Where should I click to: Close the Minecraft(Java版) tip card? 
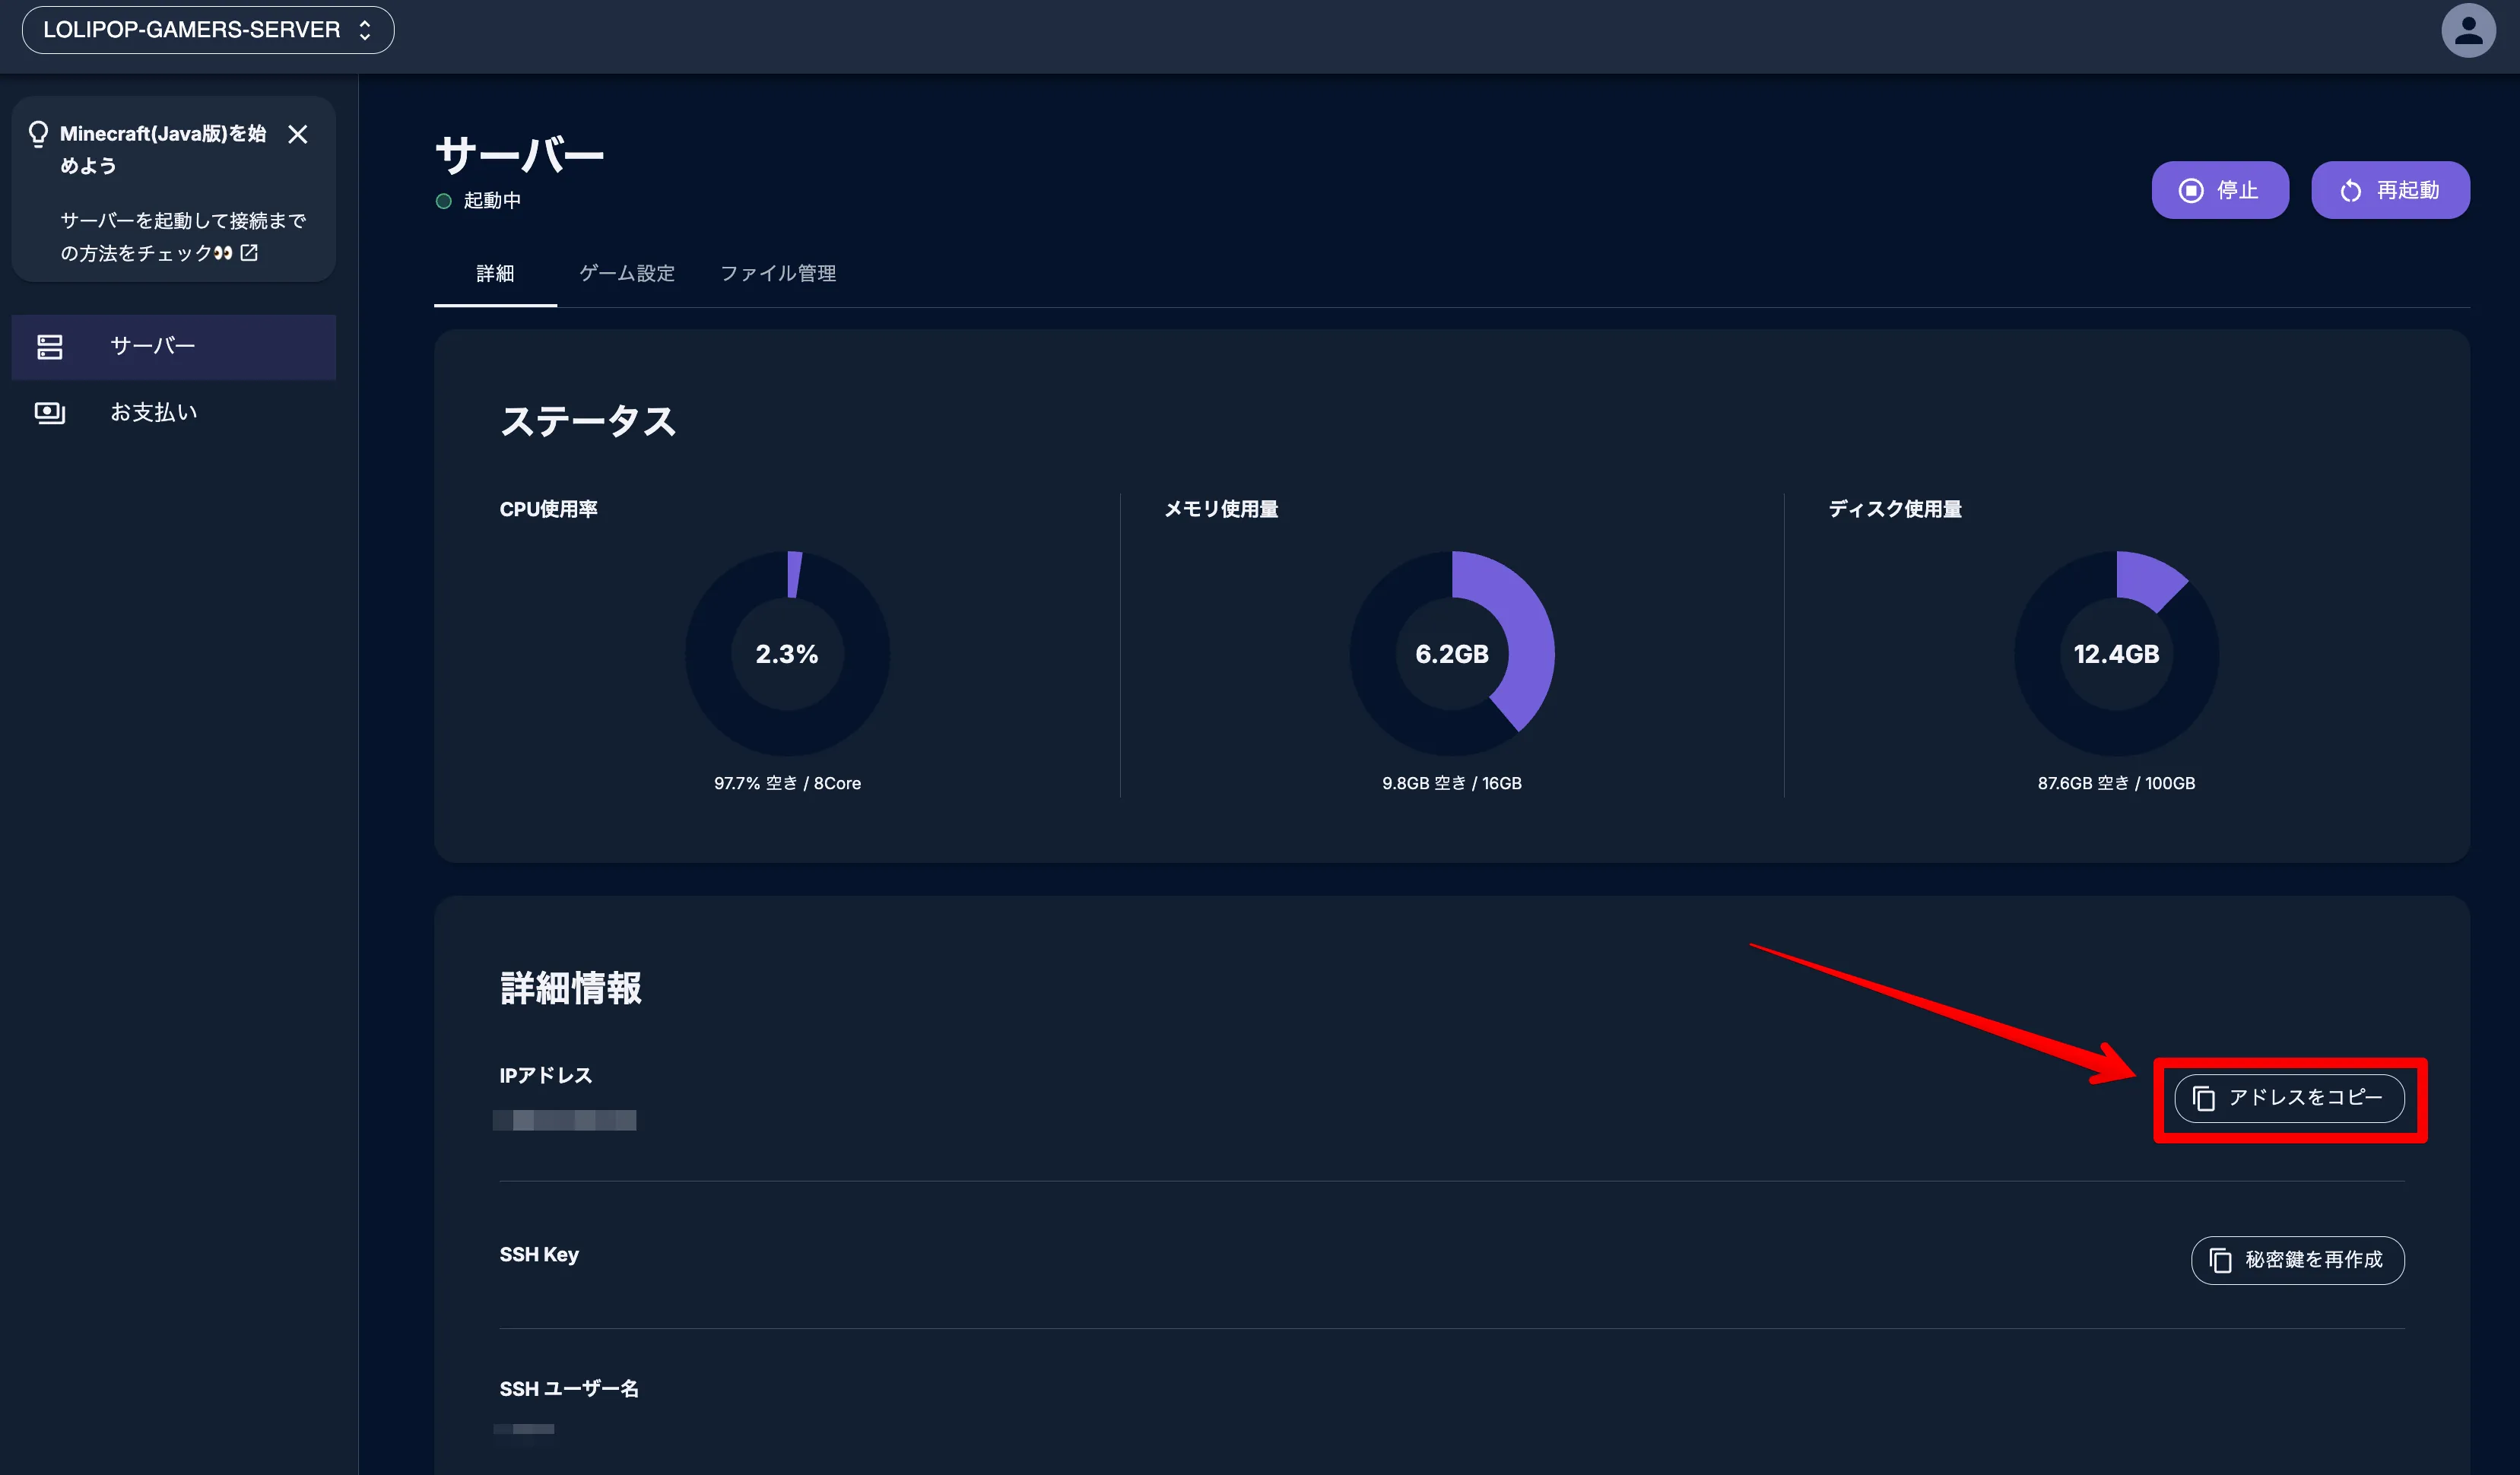point(298,134)
